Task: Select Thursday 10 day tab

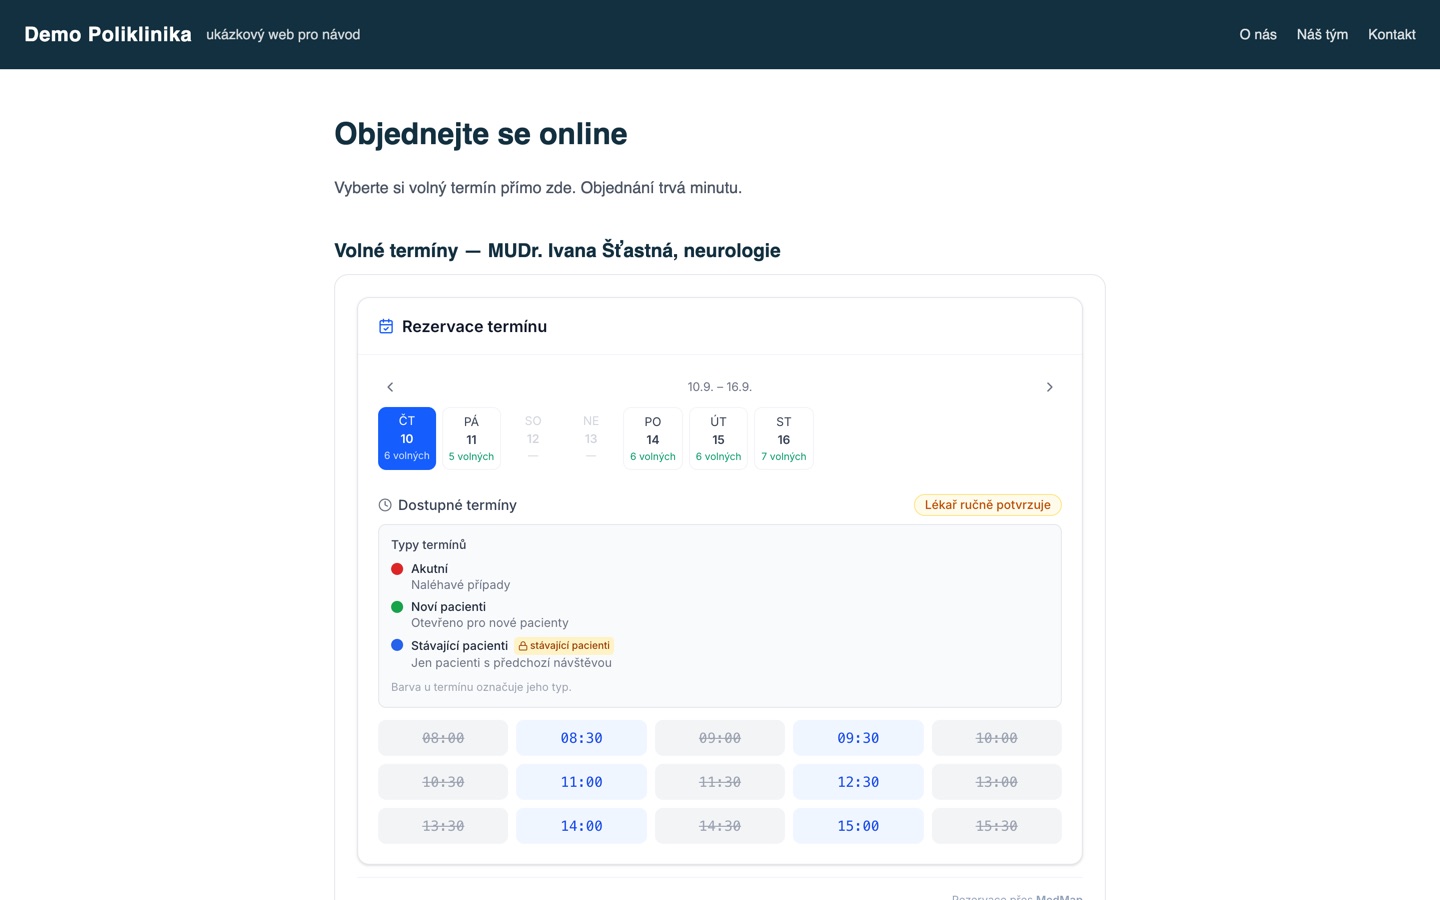Action: [x=407, y=438]
